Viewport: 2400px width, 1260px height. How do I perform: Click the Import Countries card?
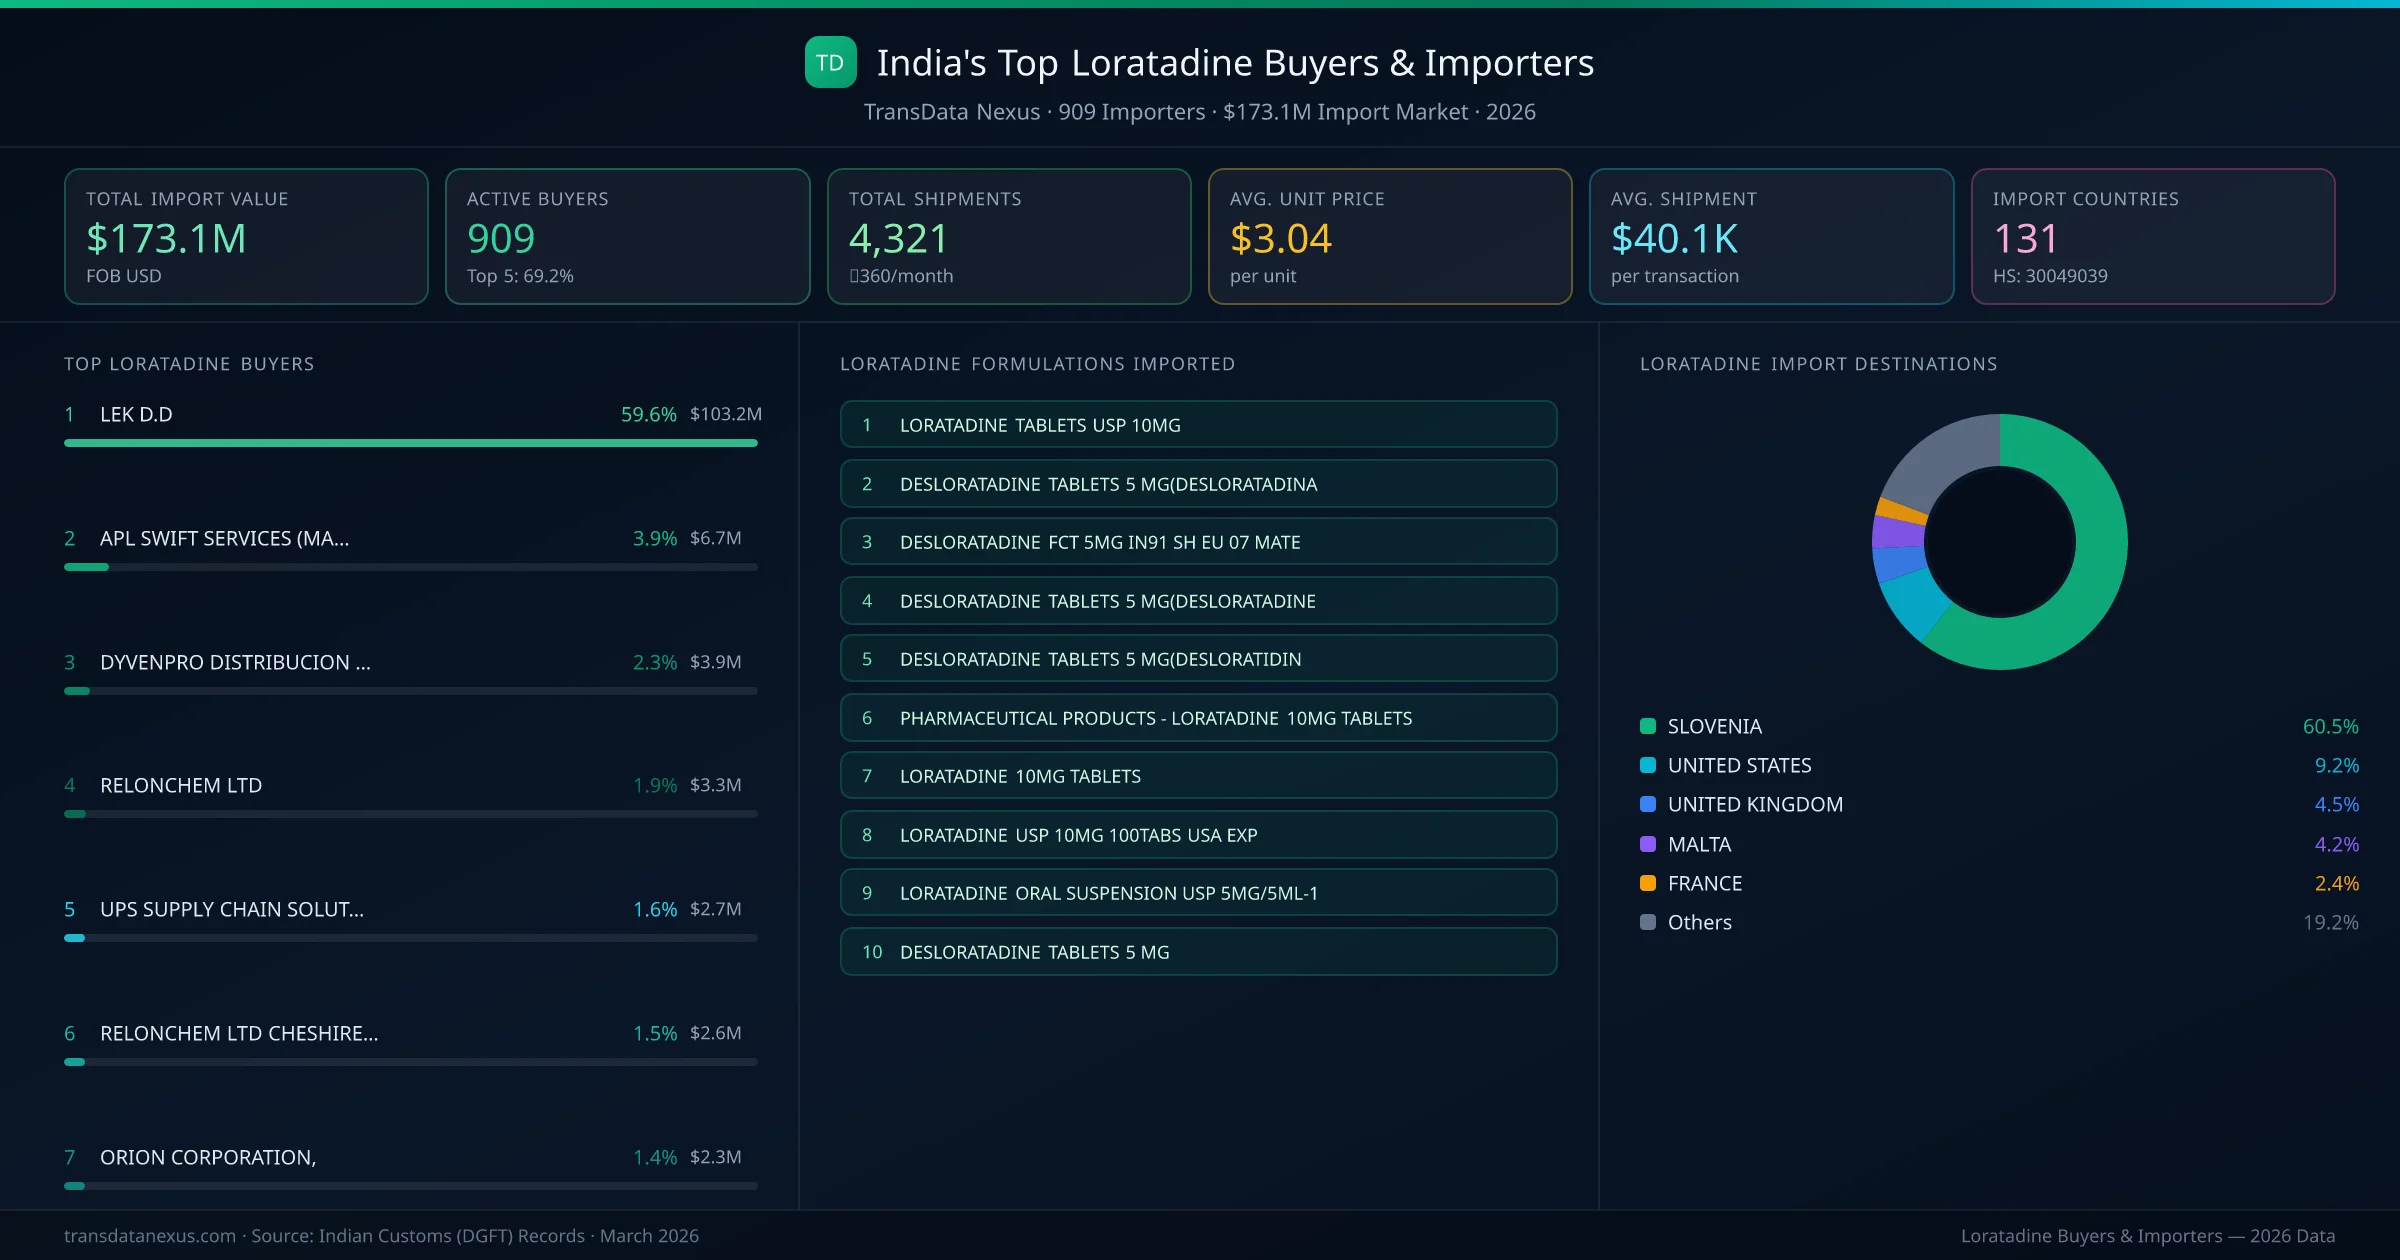pos(2152,235)
